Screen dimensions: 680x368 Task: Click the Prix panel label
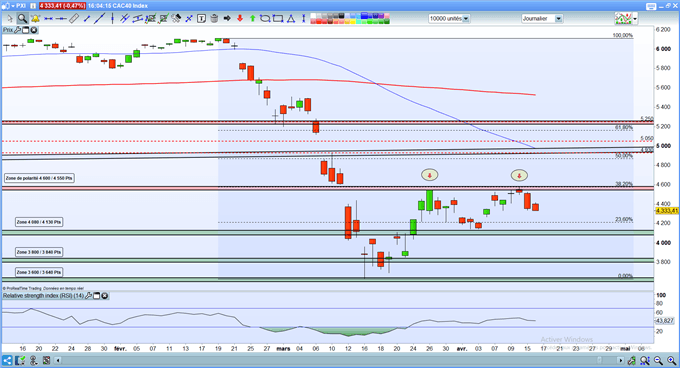pyautogui.click(x=8, y=30)
